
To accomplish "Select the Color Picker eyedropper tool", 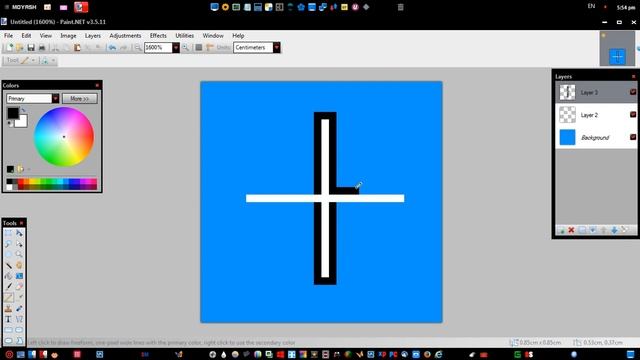I will point(19,298).
